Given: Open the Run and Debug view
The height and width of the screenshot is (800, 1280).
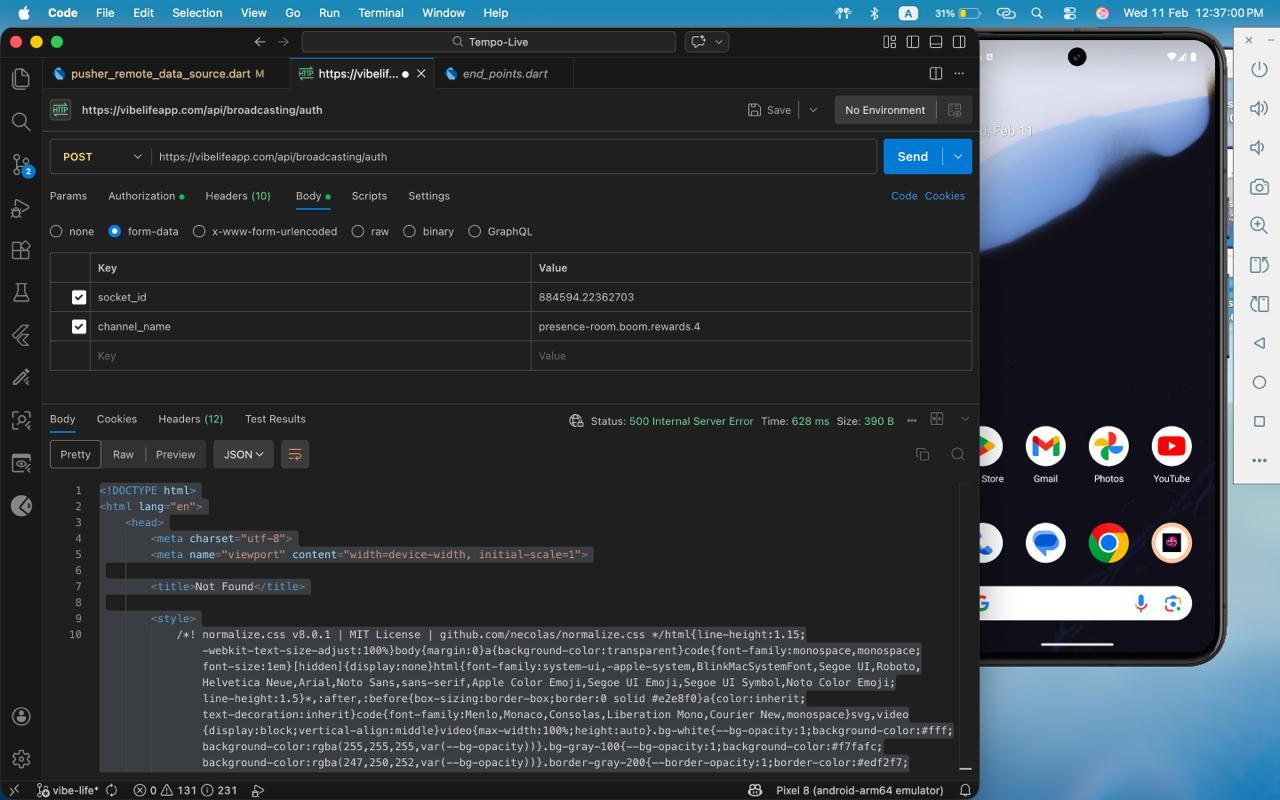Looking at the screenshot, I should coord(21,208).
